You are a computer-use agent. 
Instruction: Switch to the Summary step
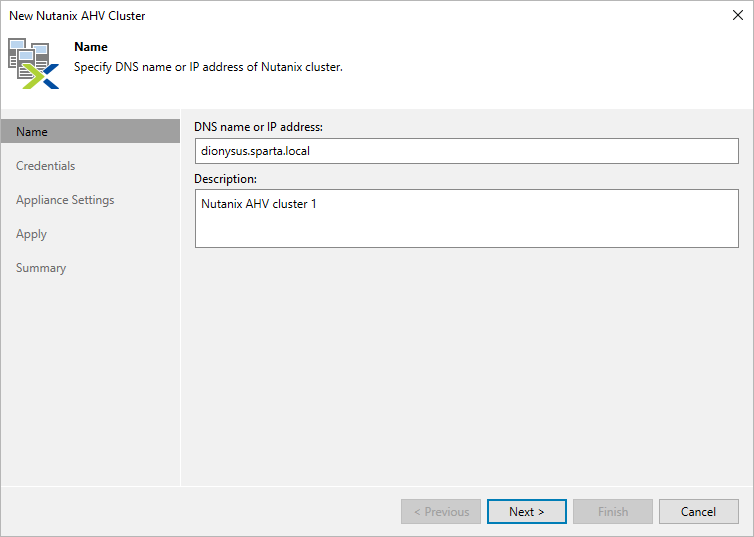pos(41,268)
